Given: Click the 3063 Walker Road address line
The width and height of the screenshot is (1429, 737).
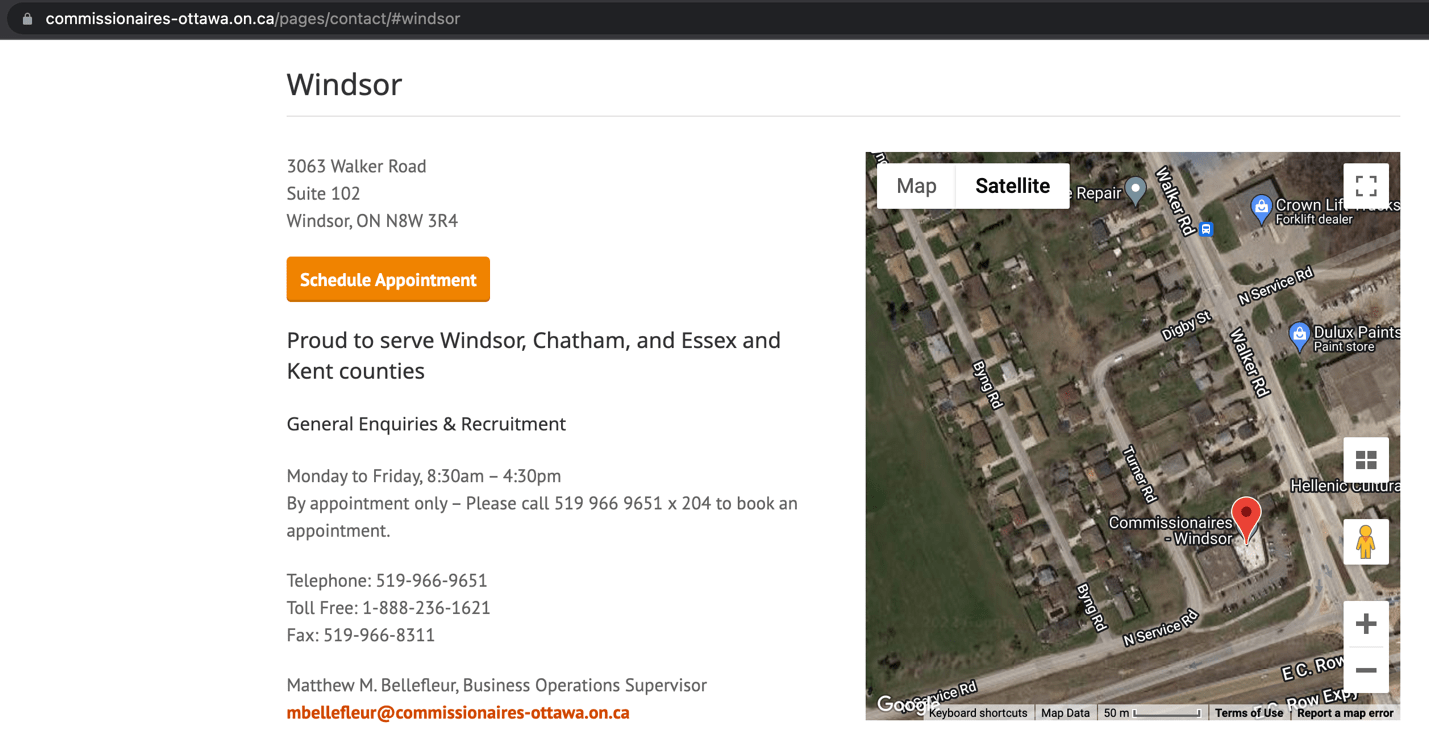Looking at the screenshot, I should pyautogui.click(x=356, y=166).
